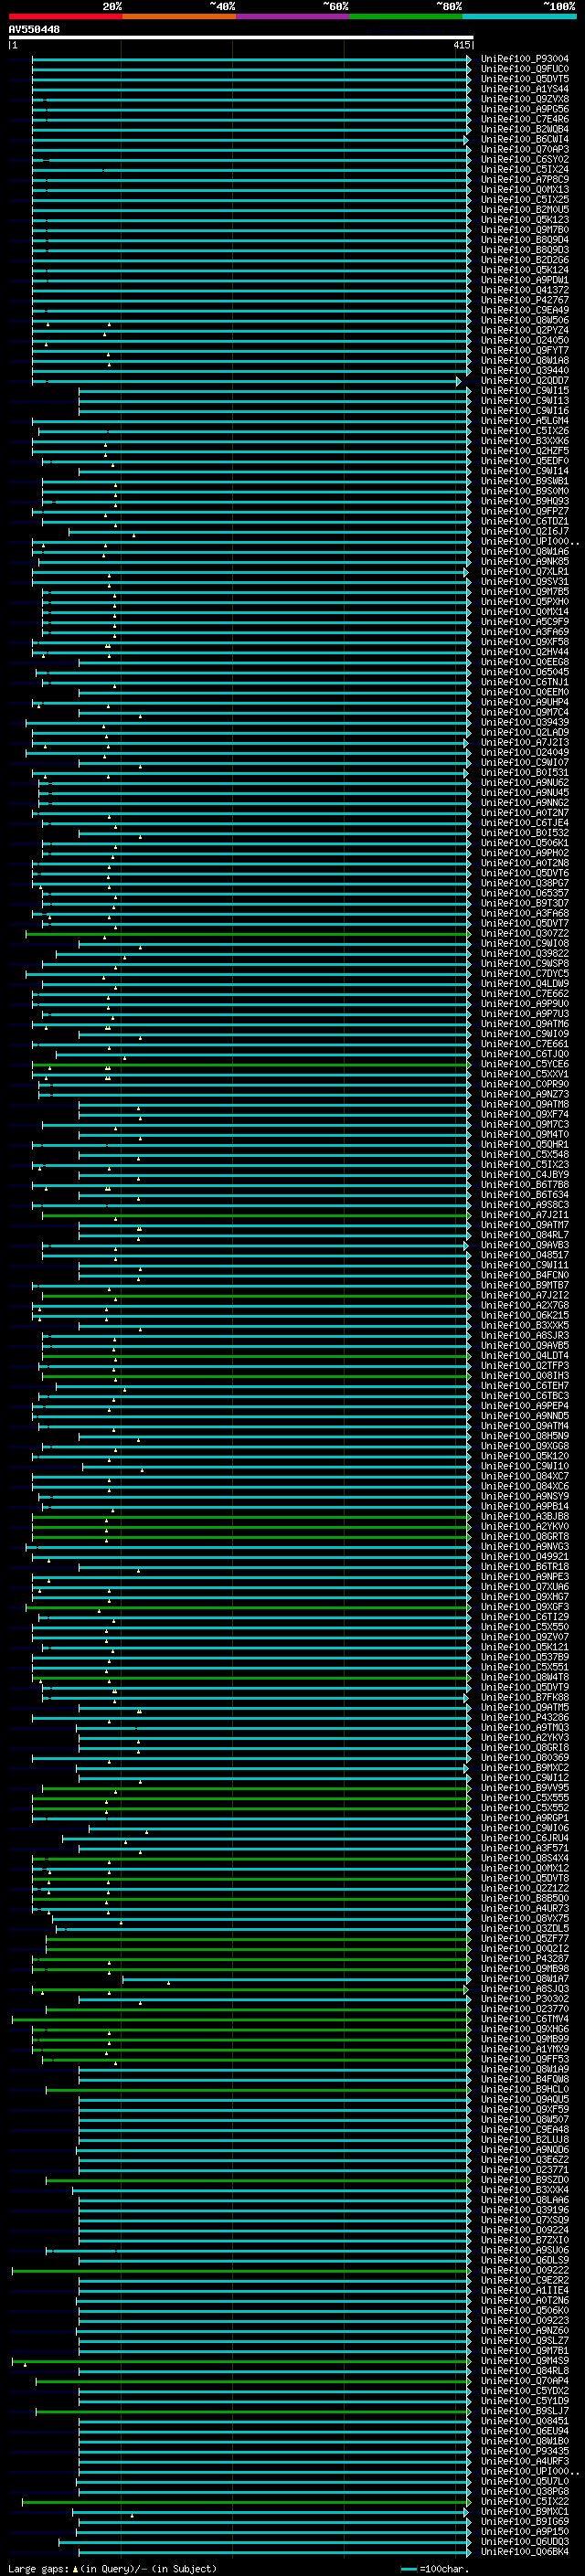Viewport: 585px width, 2576px height.
Task: Select the UniRef100_C9WSP8 label
Action: coord(525,964)
